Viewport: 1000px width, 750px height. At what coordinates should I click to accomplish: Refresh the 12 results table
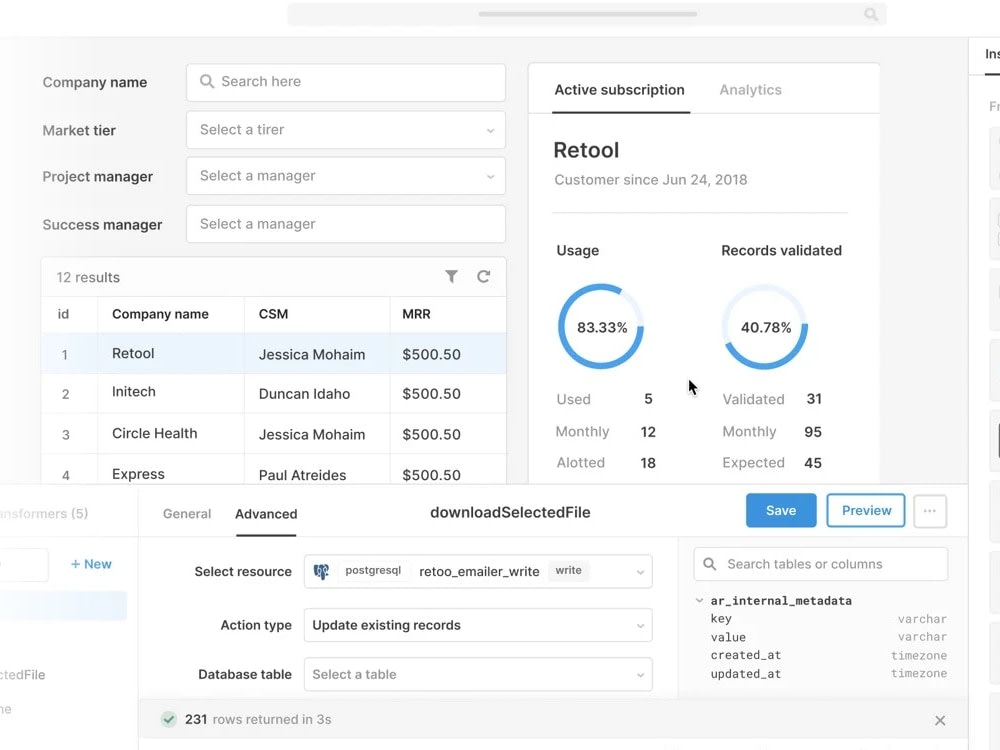tap(484, 276)
